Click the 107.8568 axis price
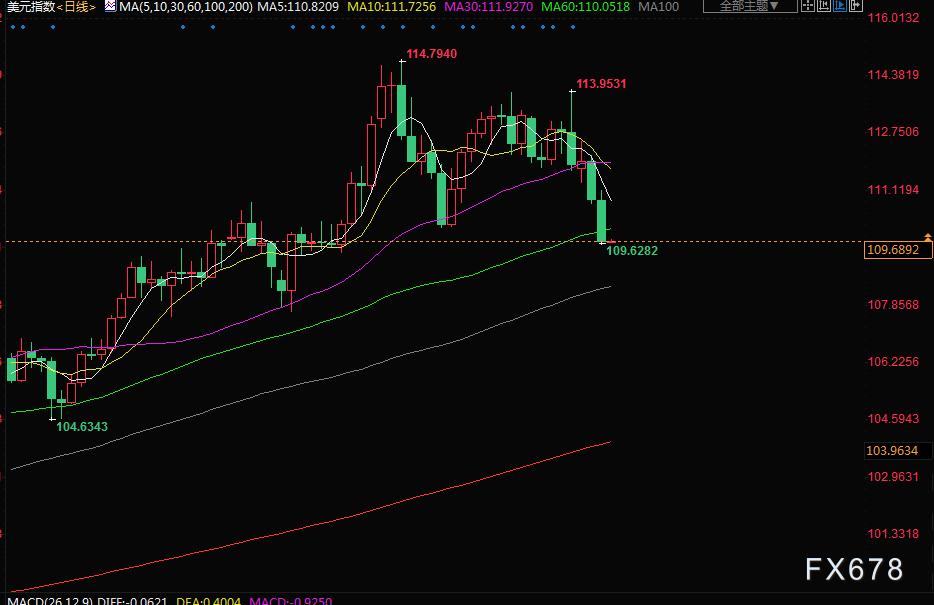This screenshot has width=934, height=605. pos(893,305)
